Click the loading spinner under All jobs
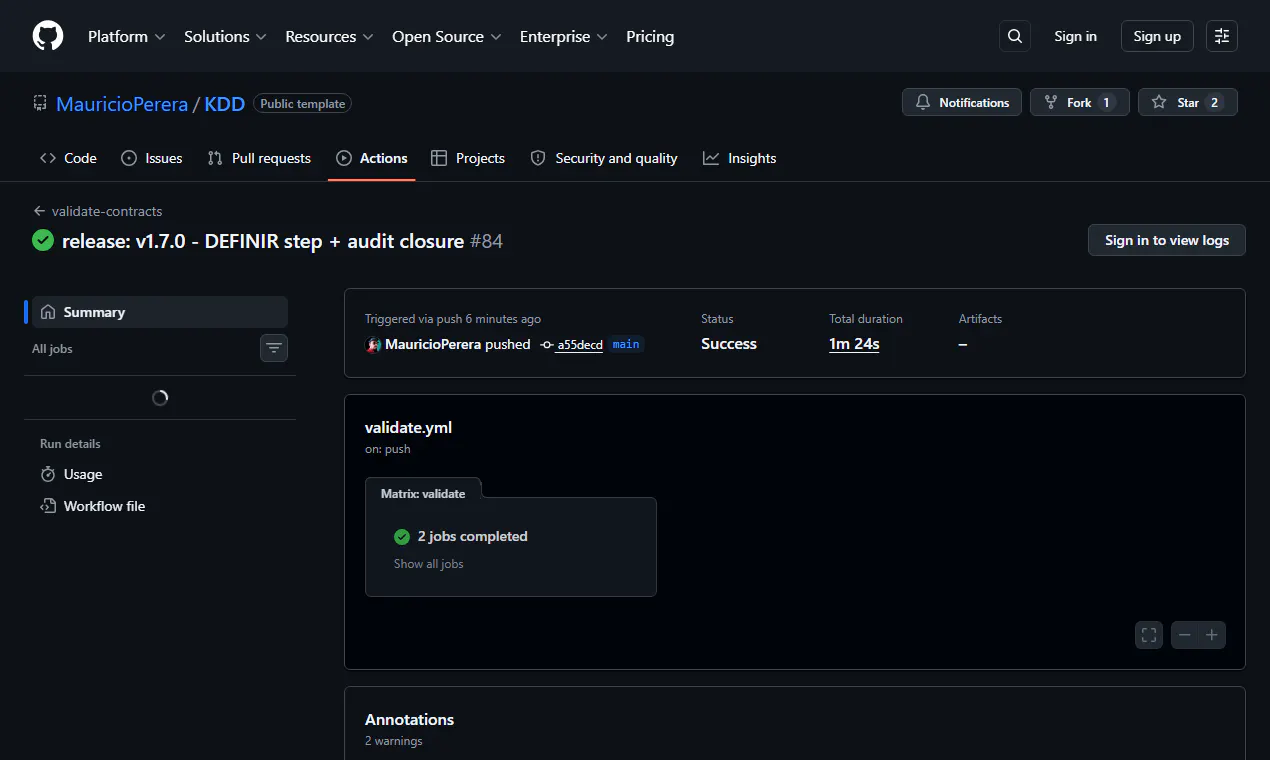The image size is (1270, 760). (x=160, y=398)
